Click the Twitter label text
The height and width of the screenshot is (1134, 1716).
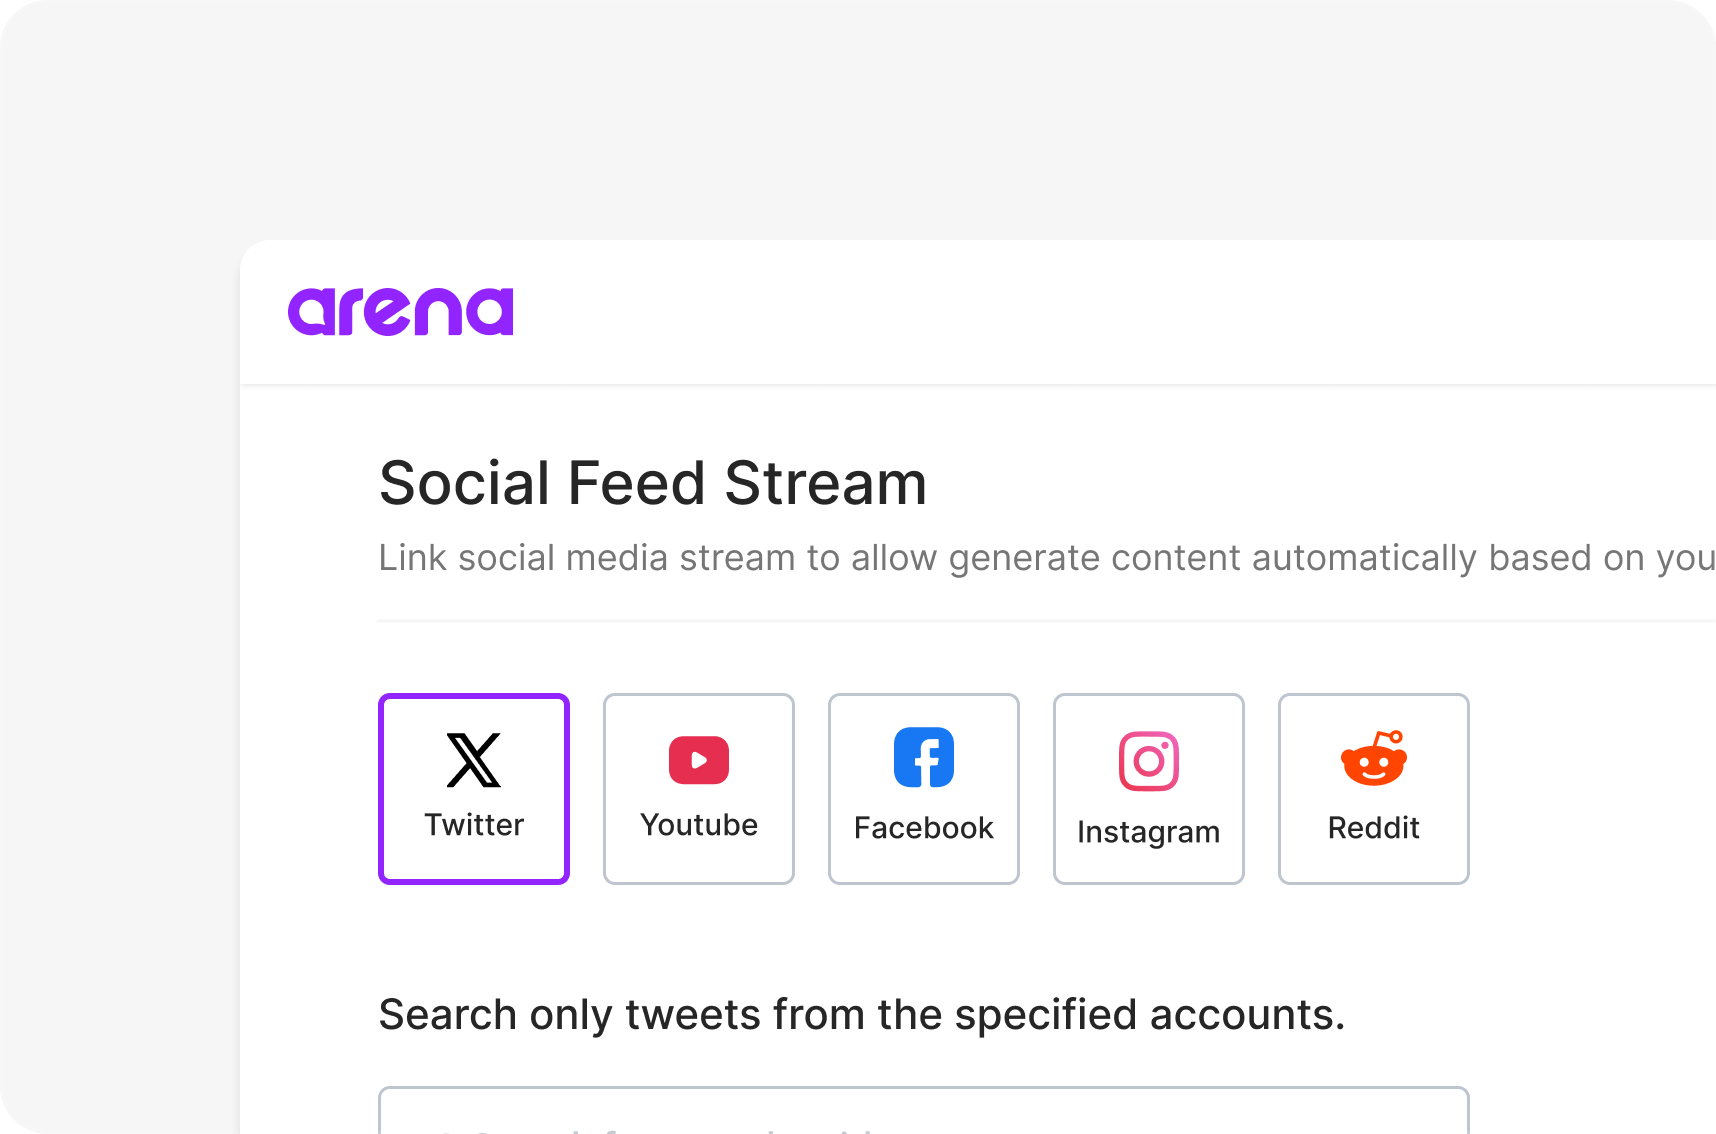tap(474, 825)
